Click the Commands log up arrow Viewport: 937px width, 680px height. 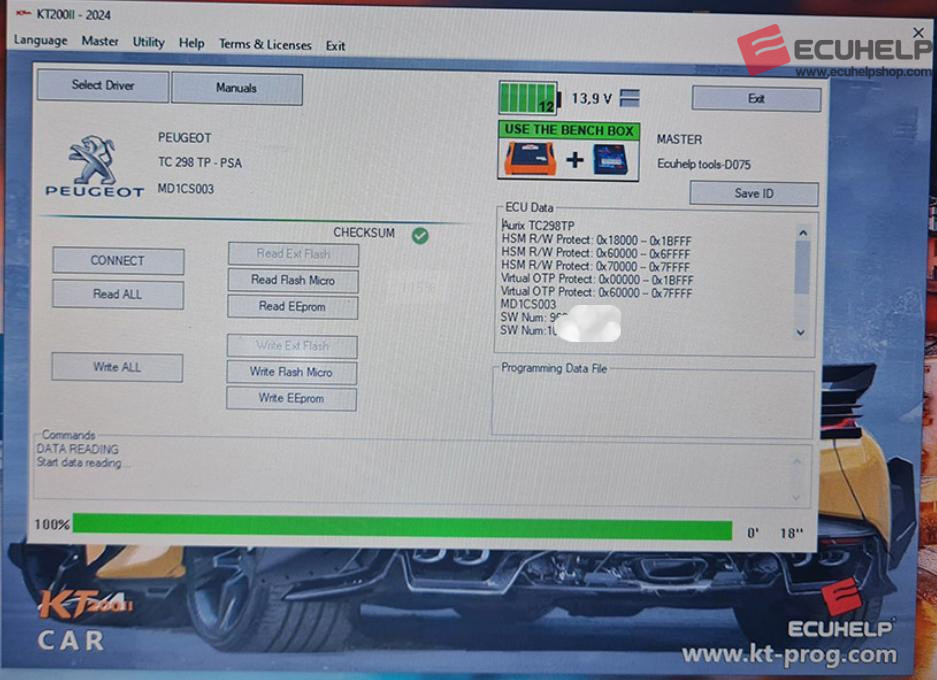pyautogui.click(x=797, y=461)
